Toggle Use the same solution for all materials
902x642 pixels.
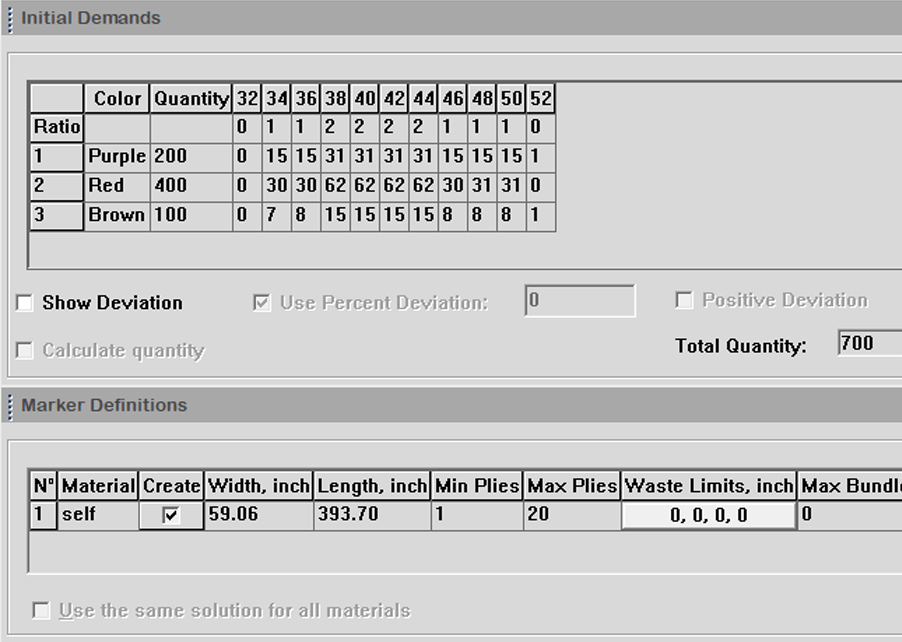click(x=38, y=610)
